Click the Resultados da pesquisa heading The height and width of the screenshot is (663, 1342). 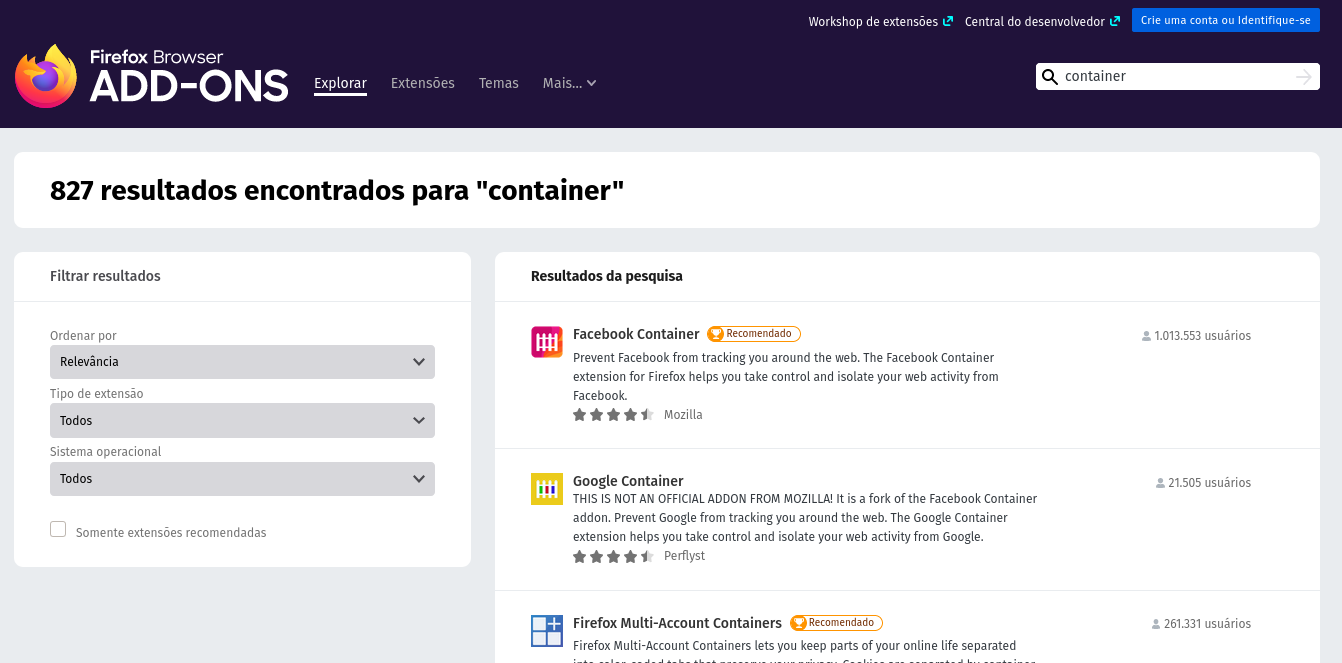tap(607, 276)
